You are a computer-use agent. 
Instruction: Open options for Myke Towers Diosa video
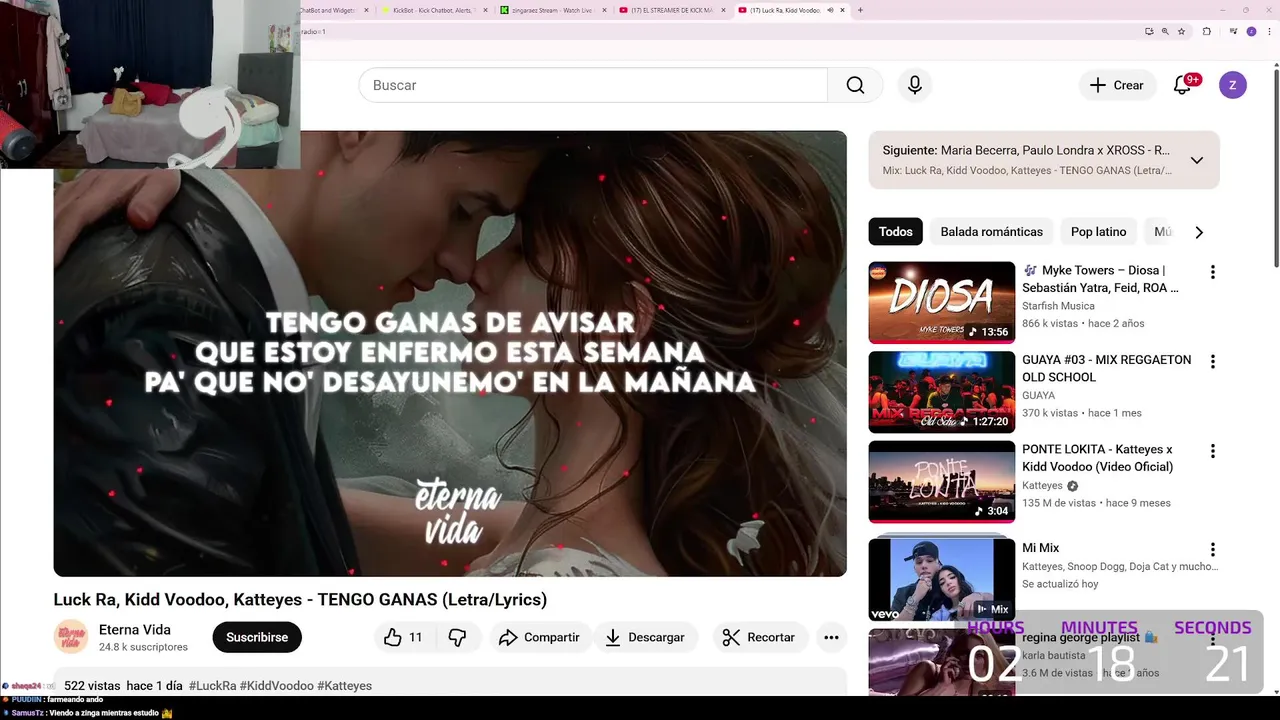[x=1212, y=272]
